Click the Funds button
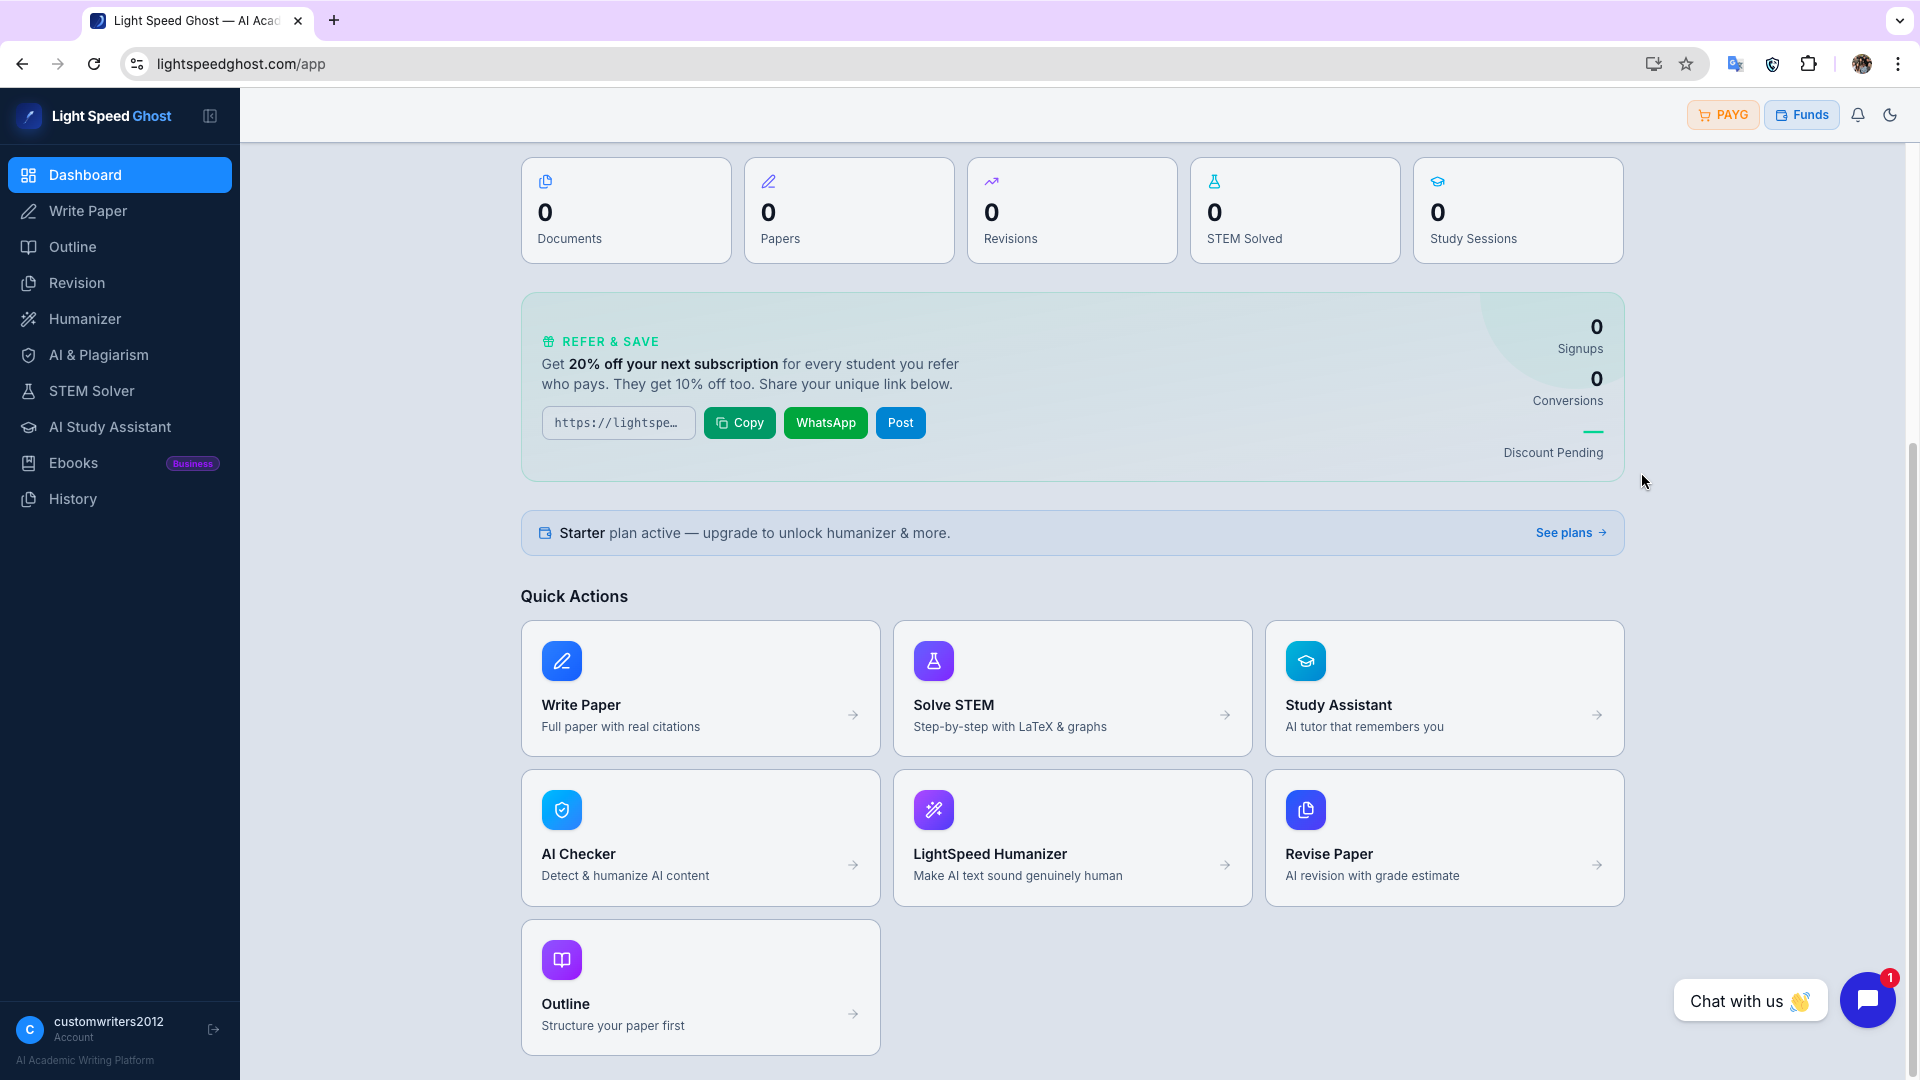The width and height of the screenshot is (1920, 1080). [x=1802, y=115]
